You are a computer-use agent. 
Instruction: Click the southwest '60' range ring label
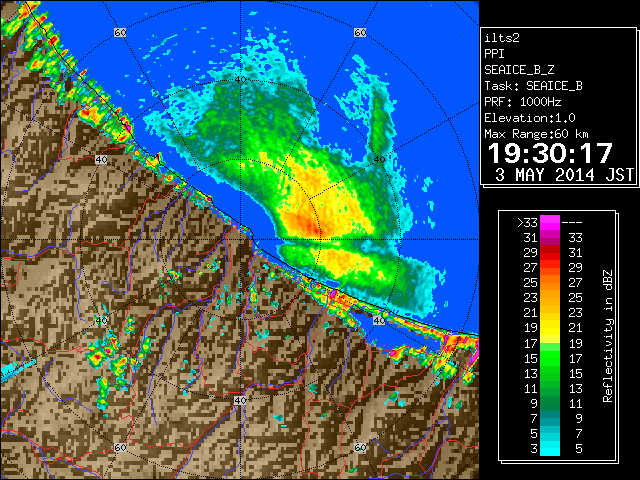pyautogui.click(x=120, y=447)
